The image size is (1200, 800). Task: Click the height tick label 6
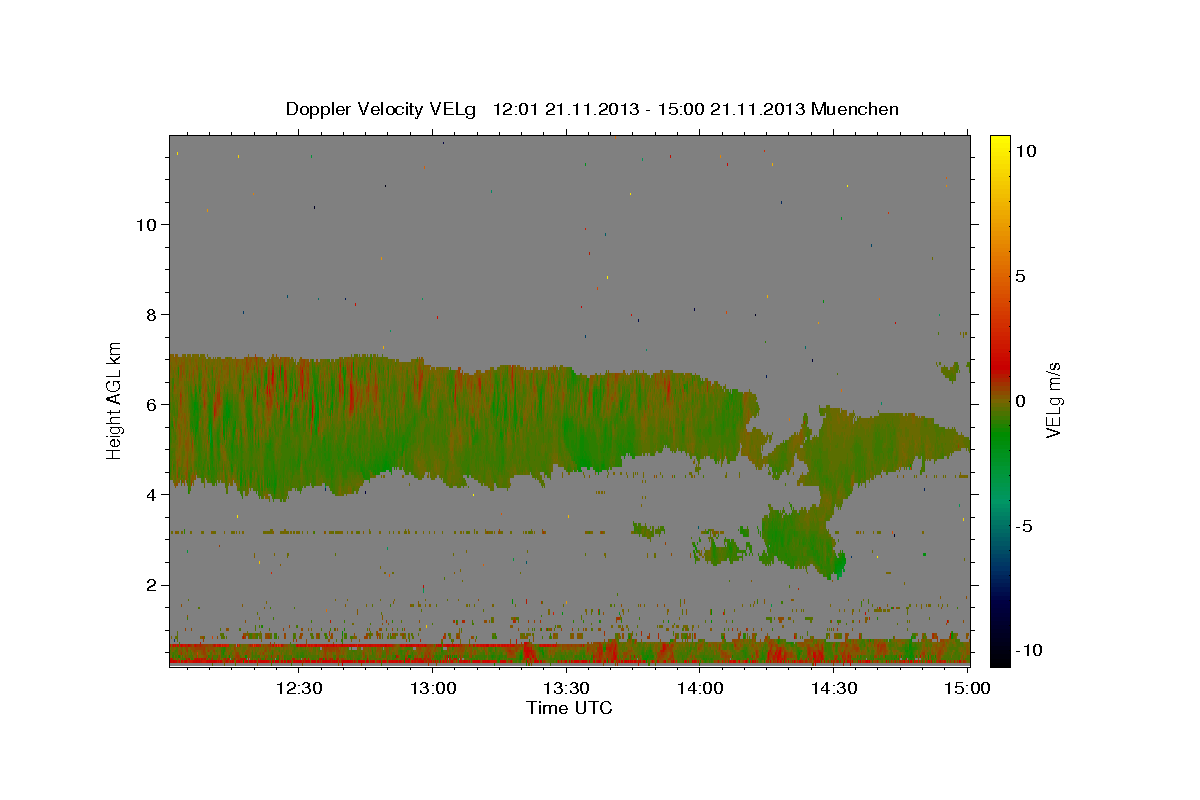152,404
